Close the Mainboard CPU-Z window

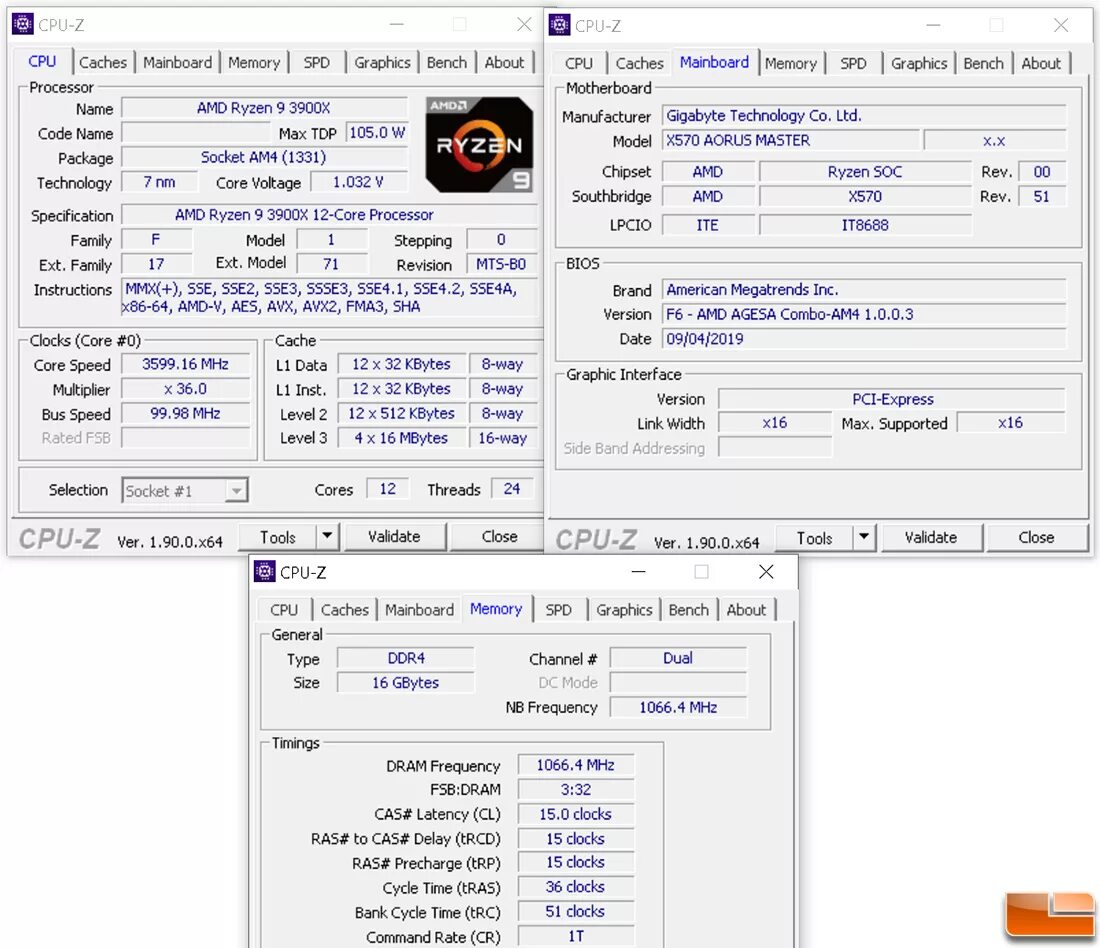[x=1061, y=25]
